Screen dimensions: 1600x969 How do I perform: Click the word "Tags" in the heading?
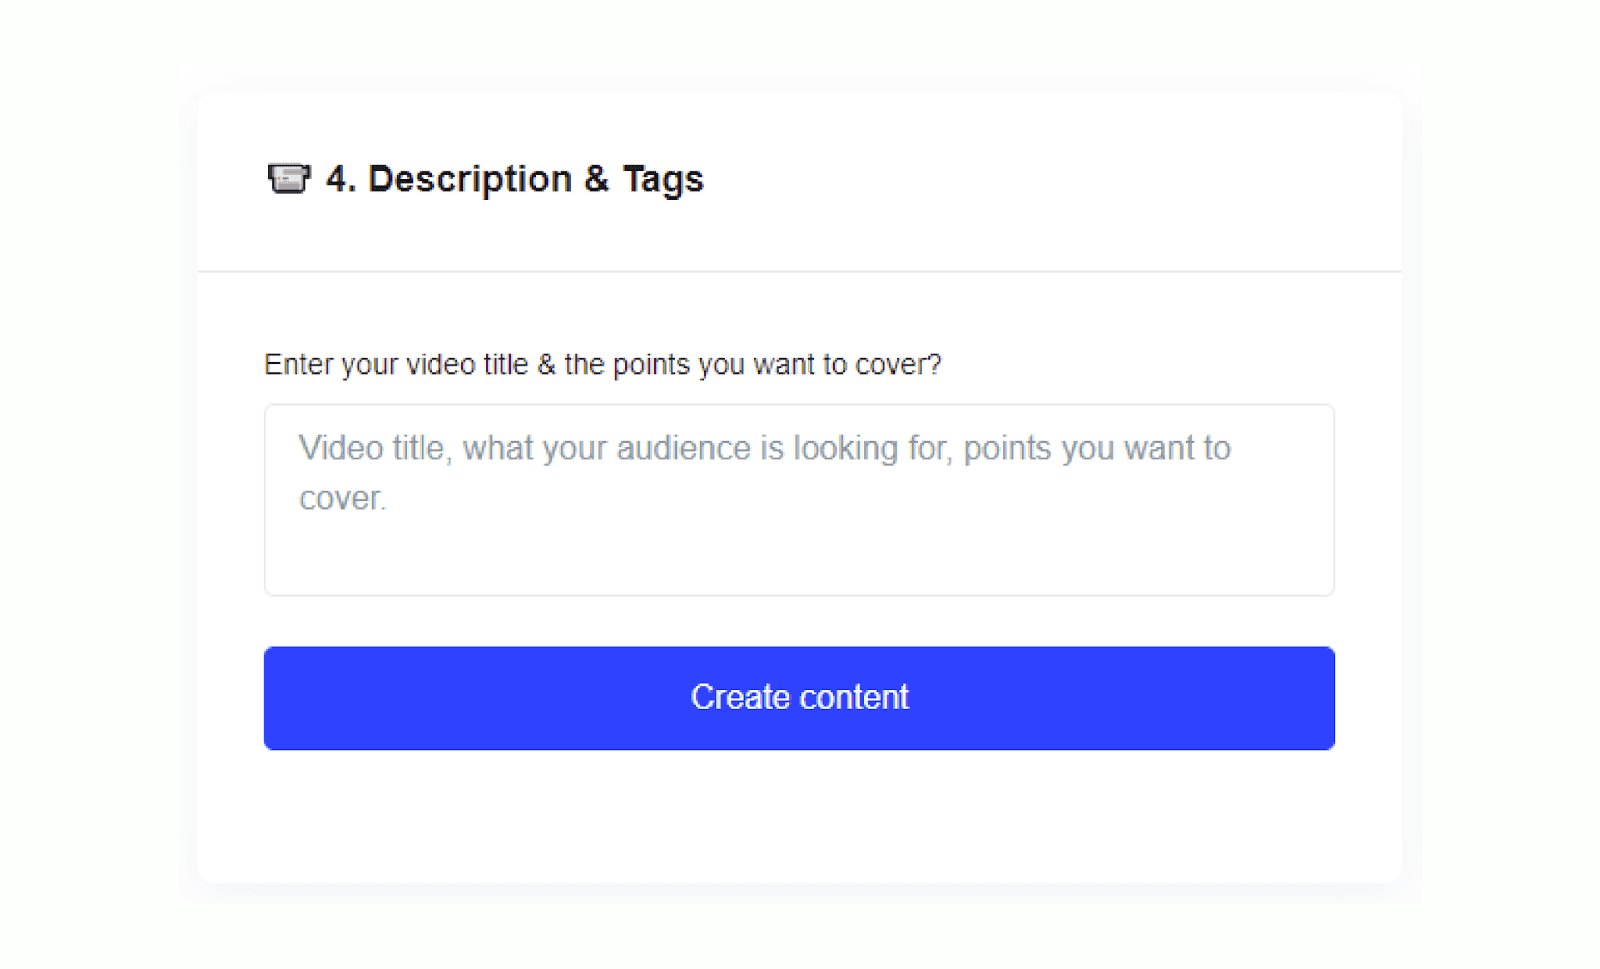coord(663,179)
